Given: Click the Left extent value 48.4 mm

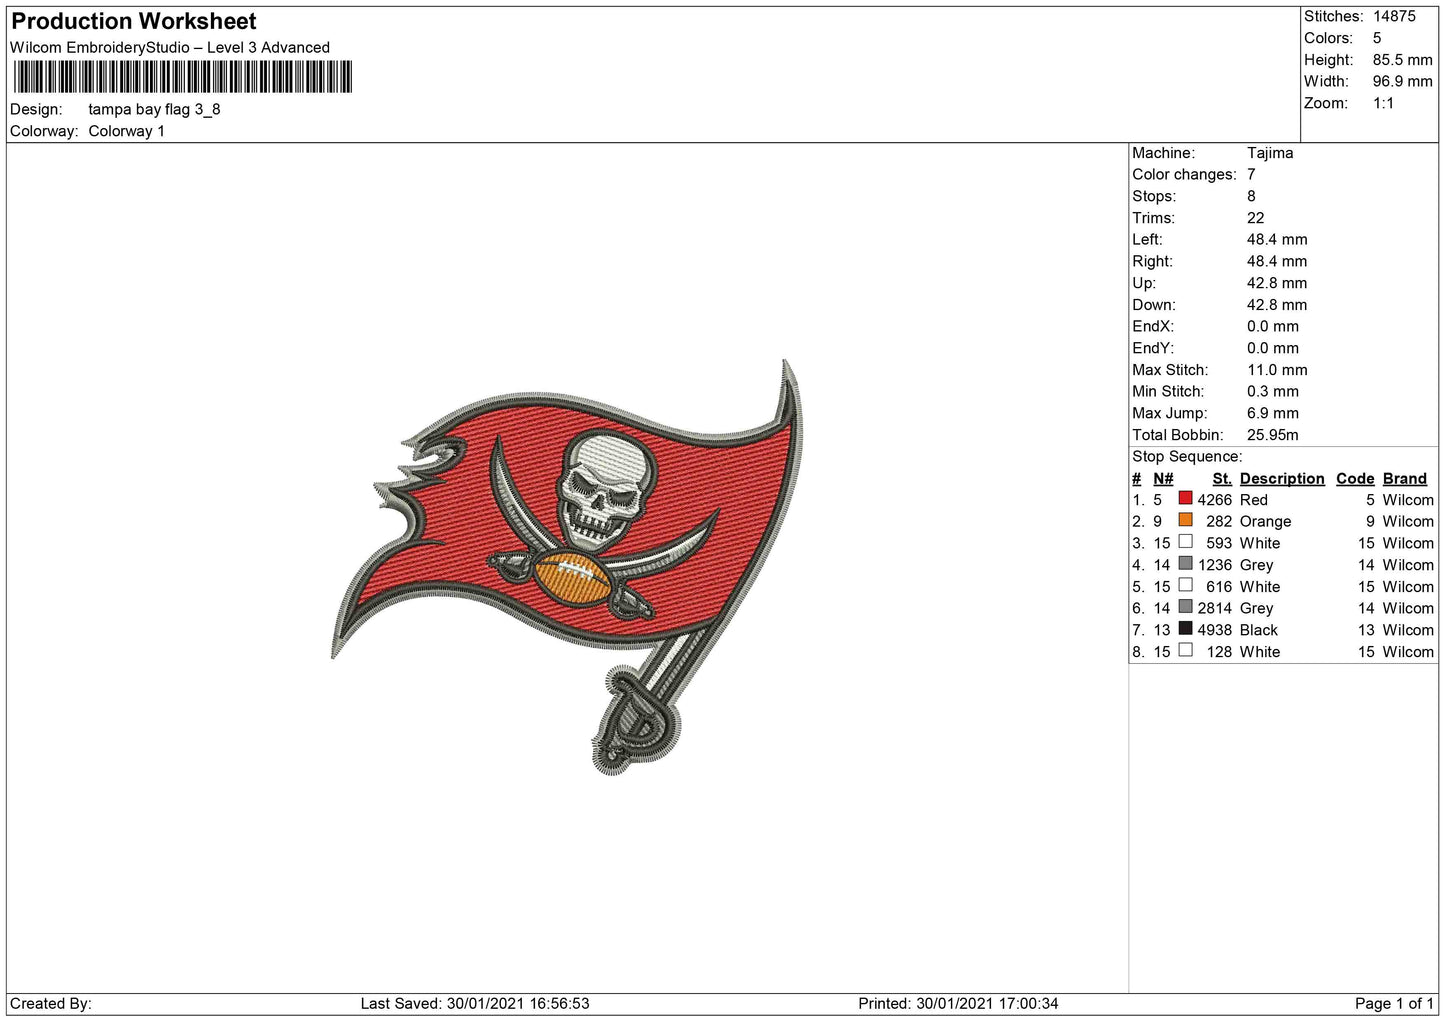Looking at the screenshot, I should (1277, 239).
